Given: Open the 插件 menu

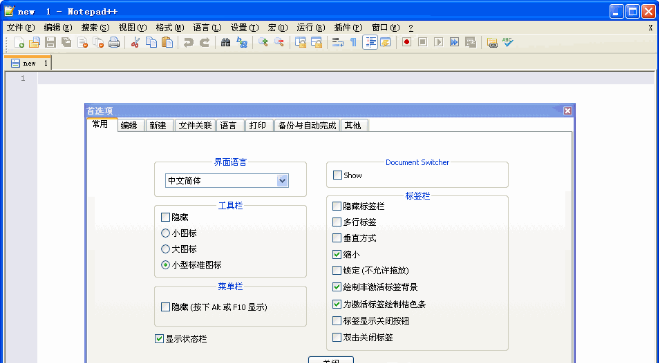Looking at the screenshot, I should [x=348, y=28].
